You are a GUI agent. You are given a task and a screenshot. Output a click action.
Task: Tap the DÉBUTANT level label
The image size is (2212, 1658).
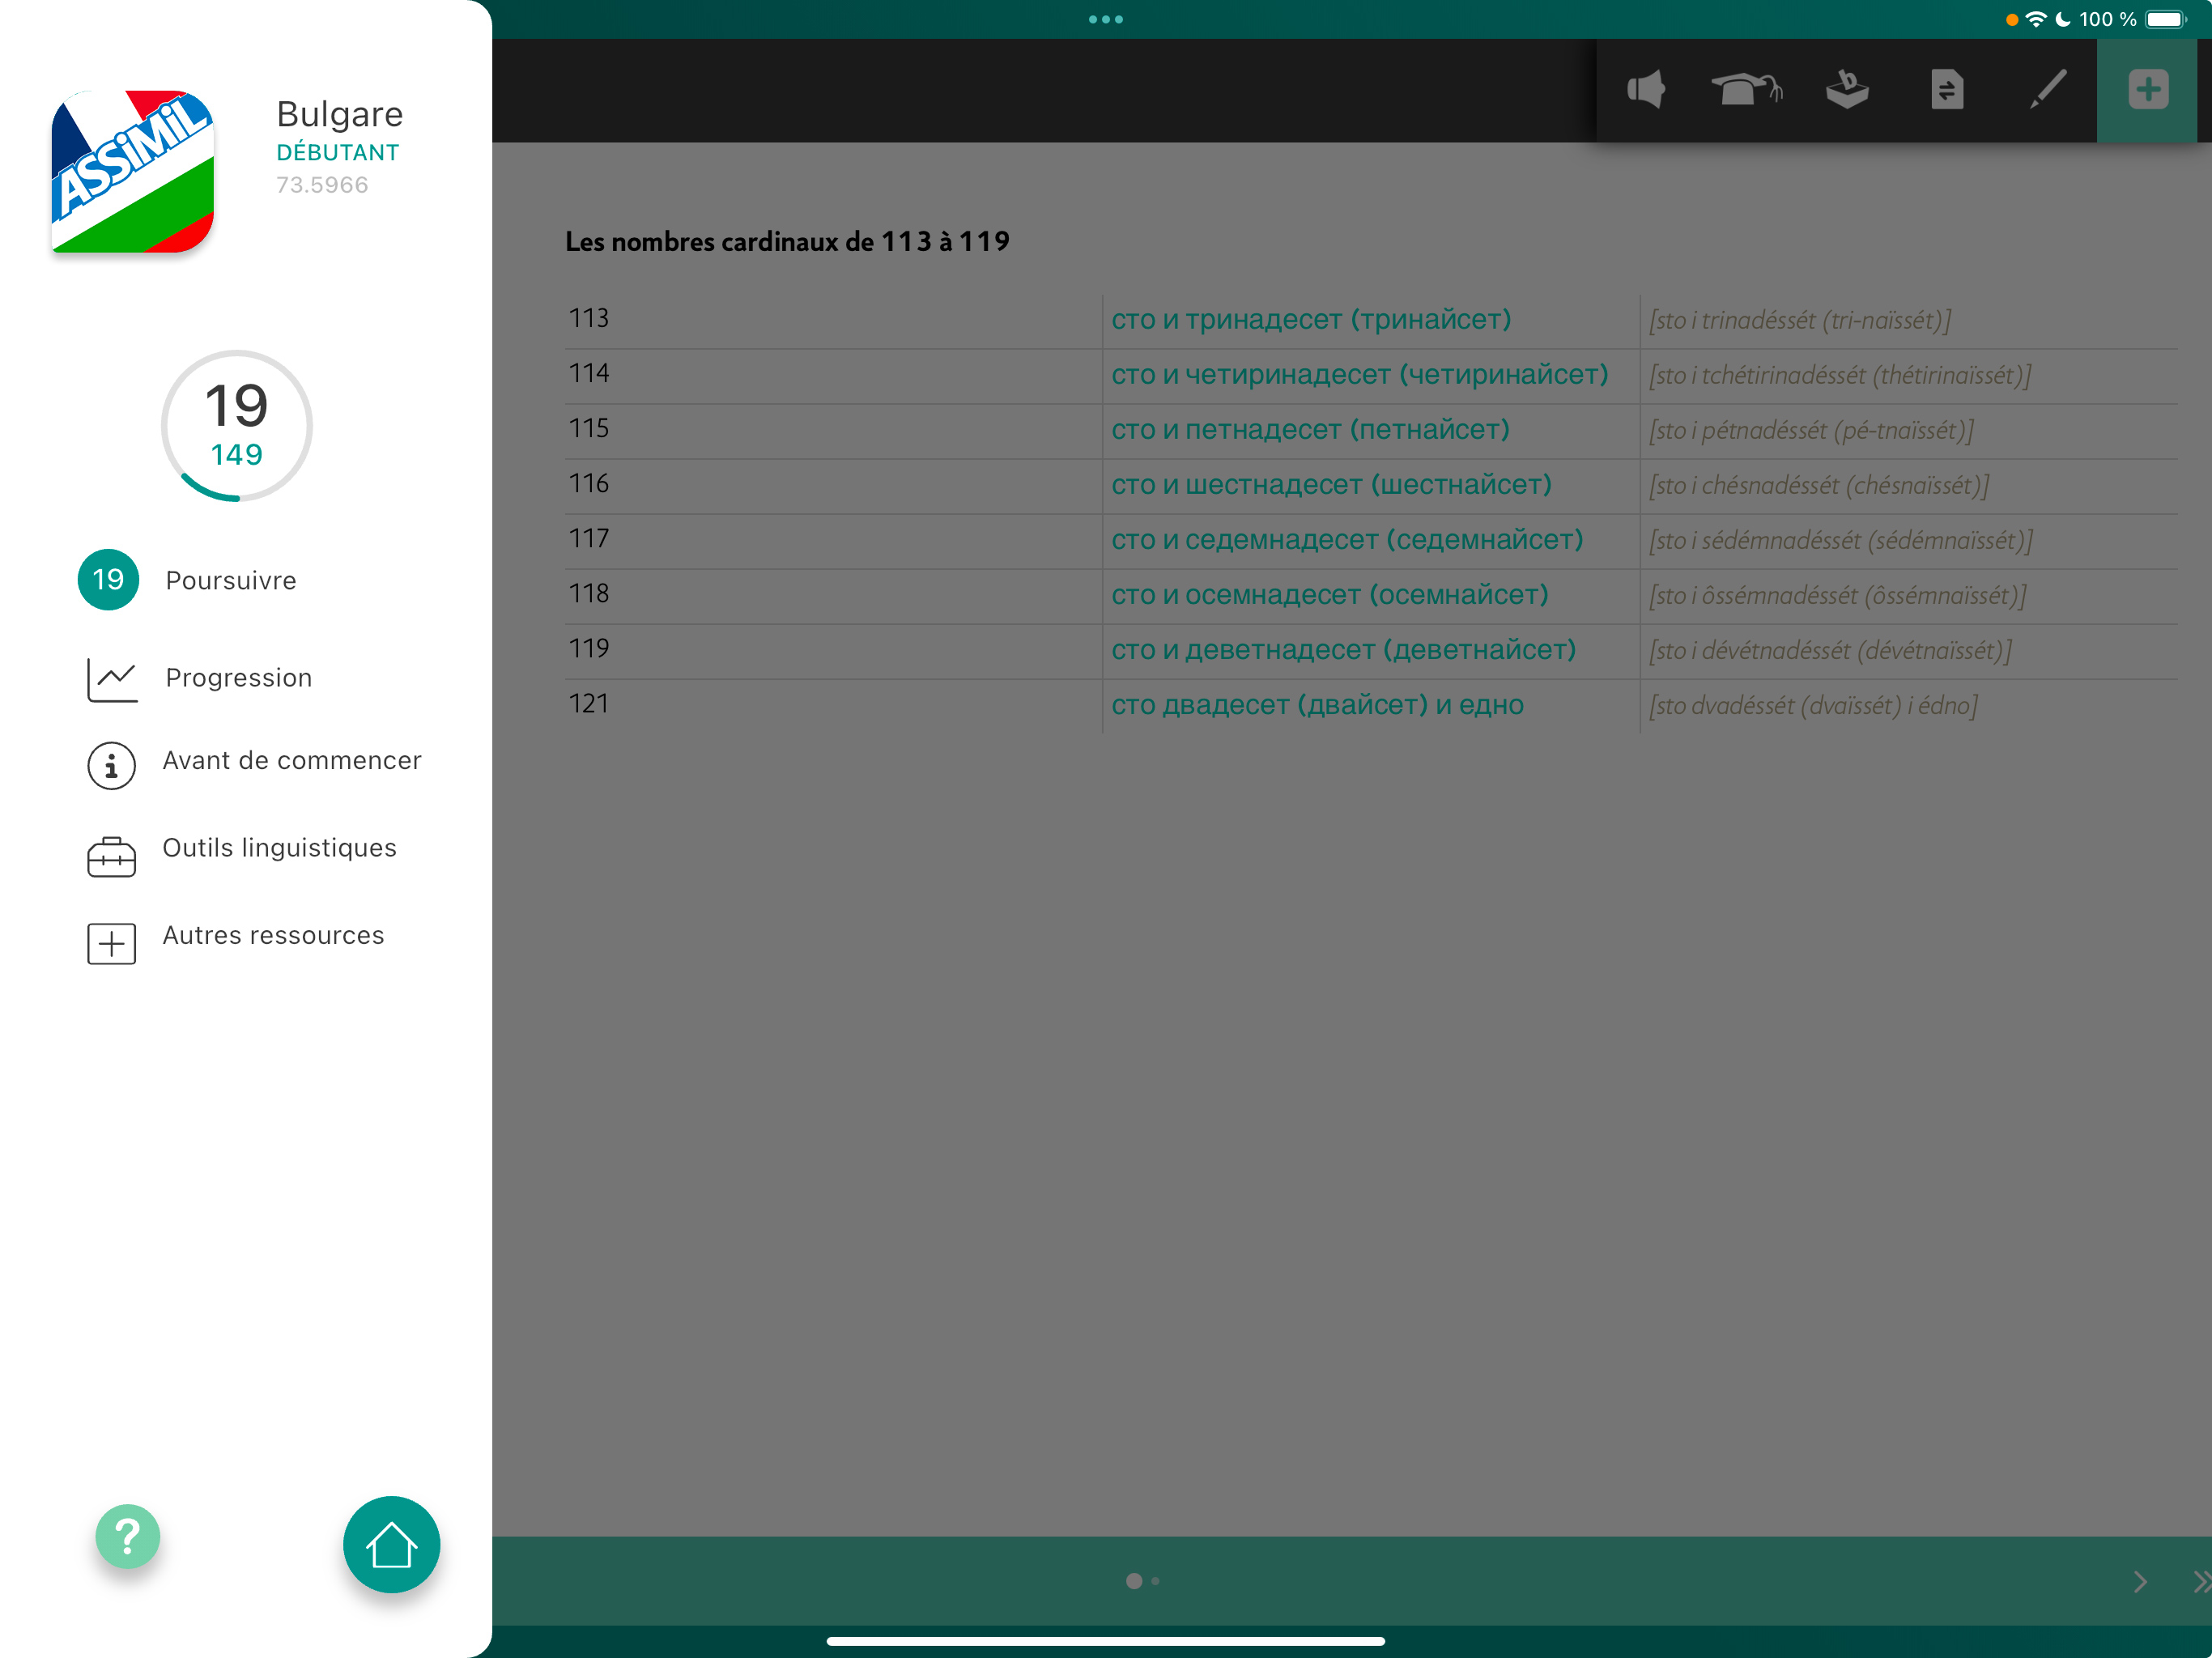click(338, 152)
